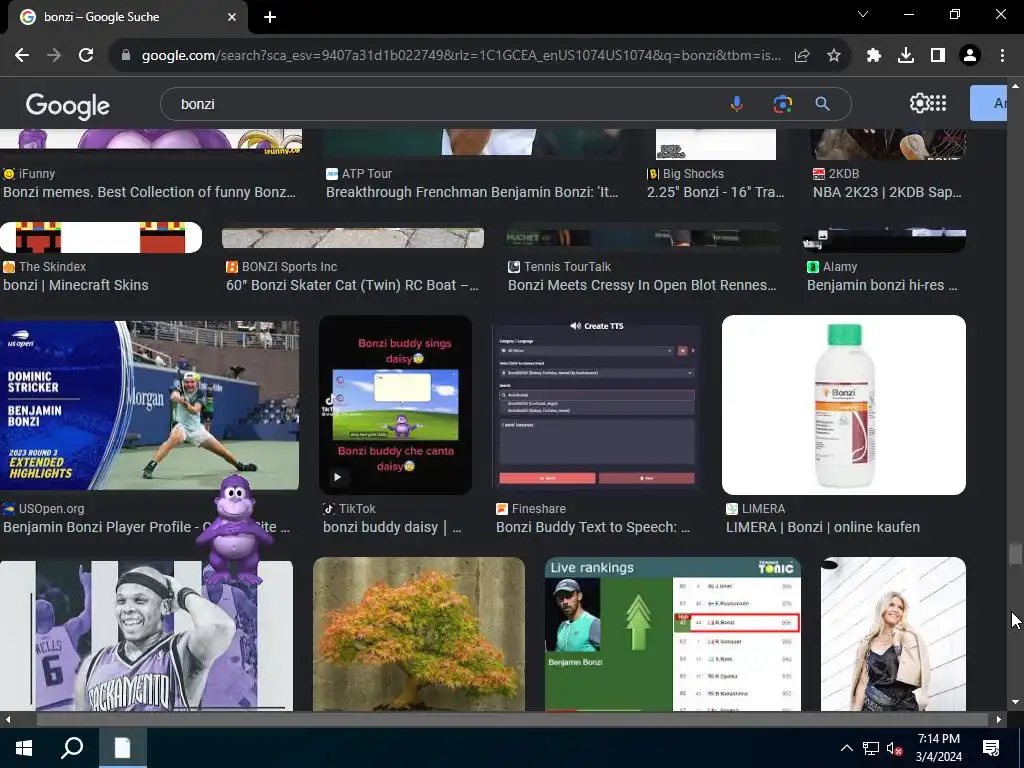Open TikTok bonzi buddy daisy link
Image resolution: width=1024 pixels, height=768 pixels.
coord(392,527)
